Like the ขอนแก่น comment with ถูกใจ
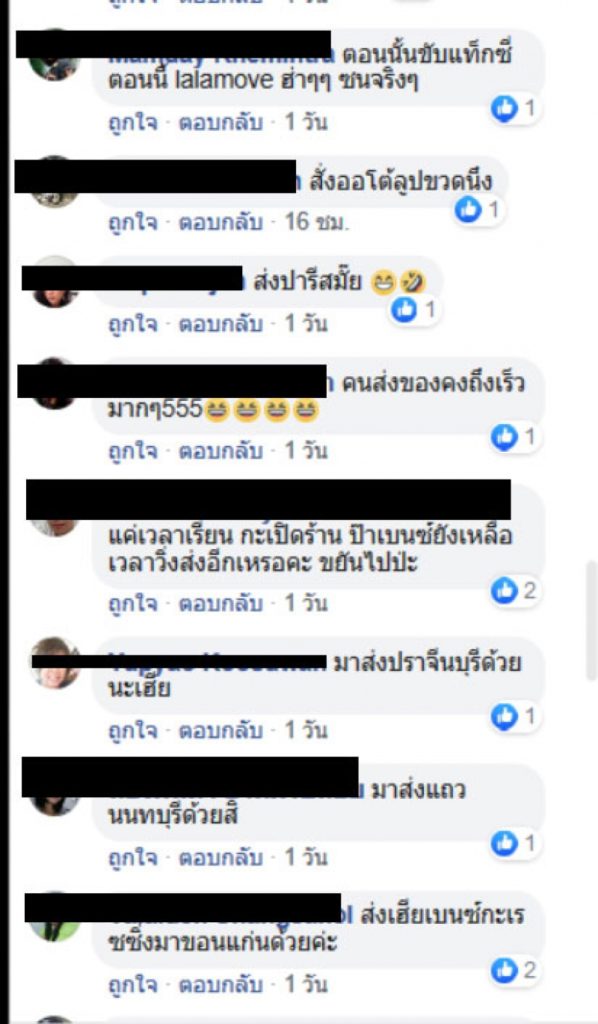Viewport: 598px width, 1024px height. [x=133, y=984]
